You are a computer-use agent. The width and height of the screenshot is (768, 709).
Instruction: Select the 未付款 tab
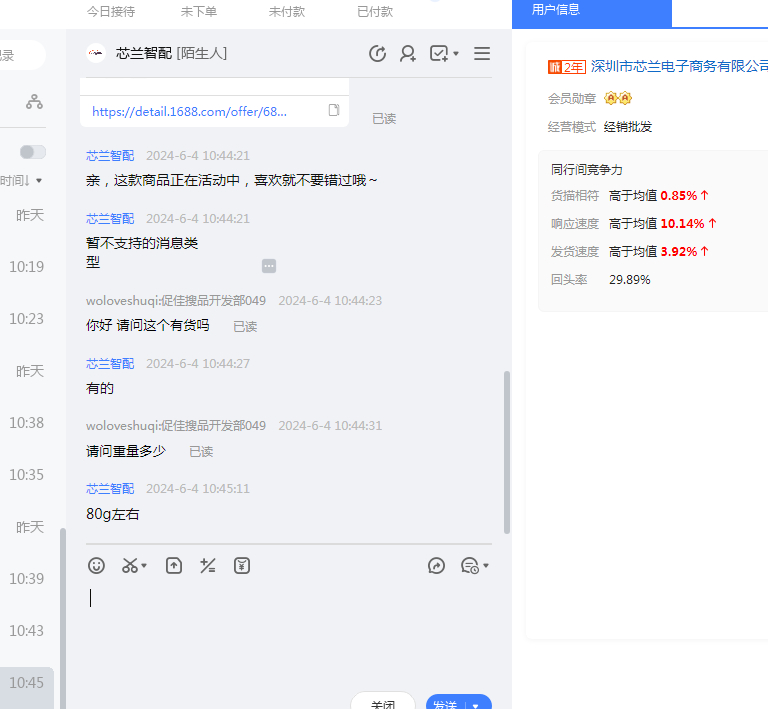click(x=289, y=12)
